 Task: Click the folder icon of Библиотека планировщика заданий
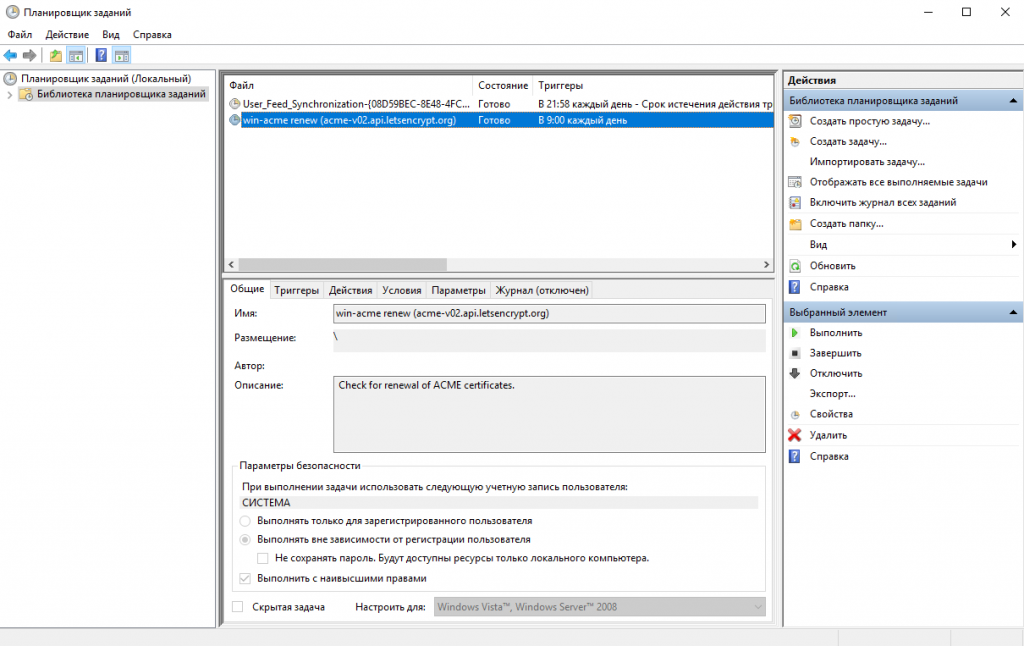click(26, 95)
